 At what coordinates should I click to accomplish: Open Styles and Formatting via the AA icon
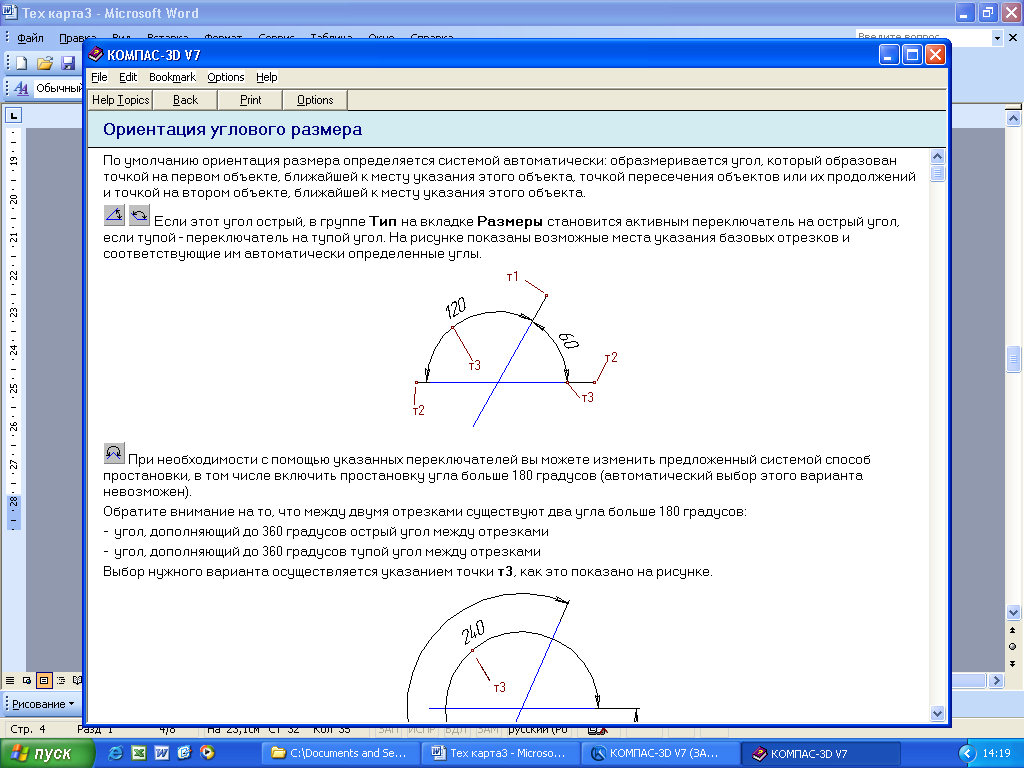20,88
